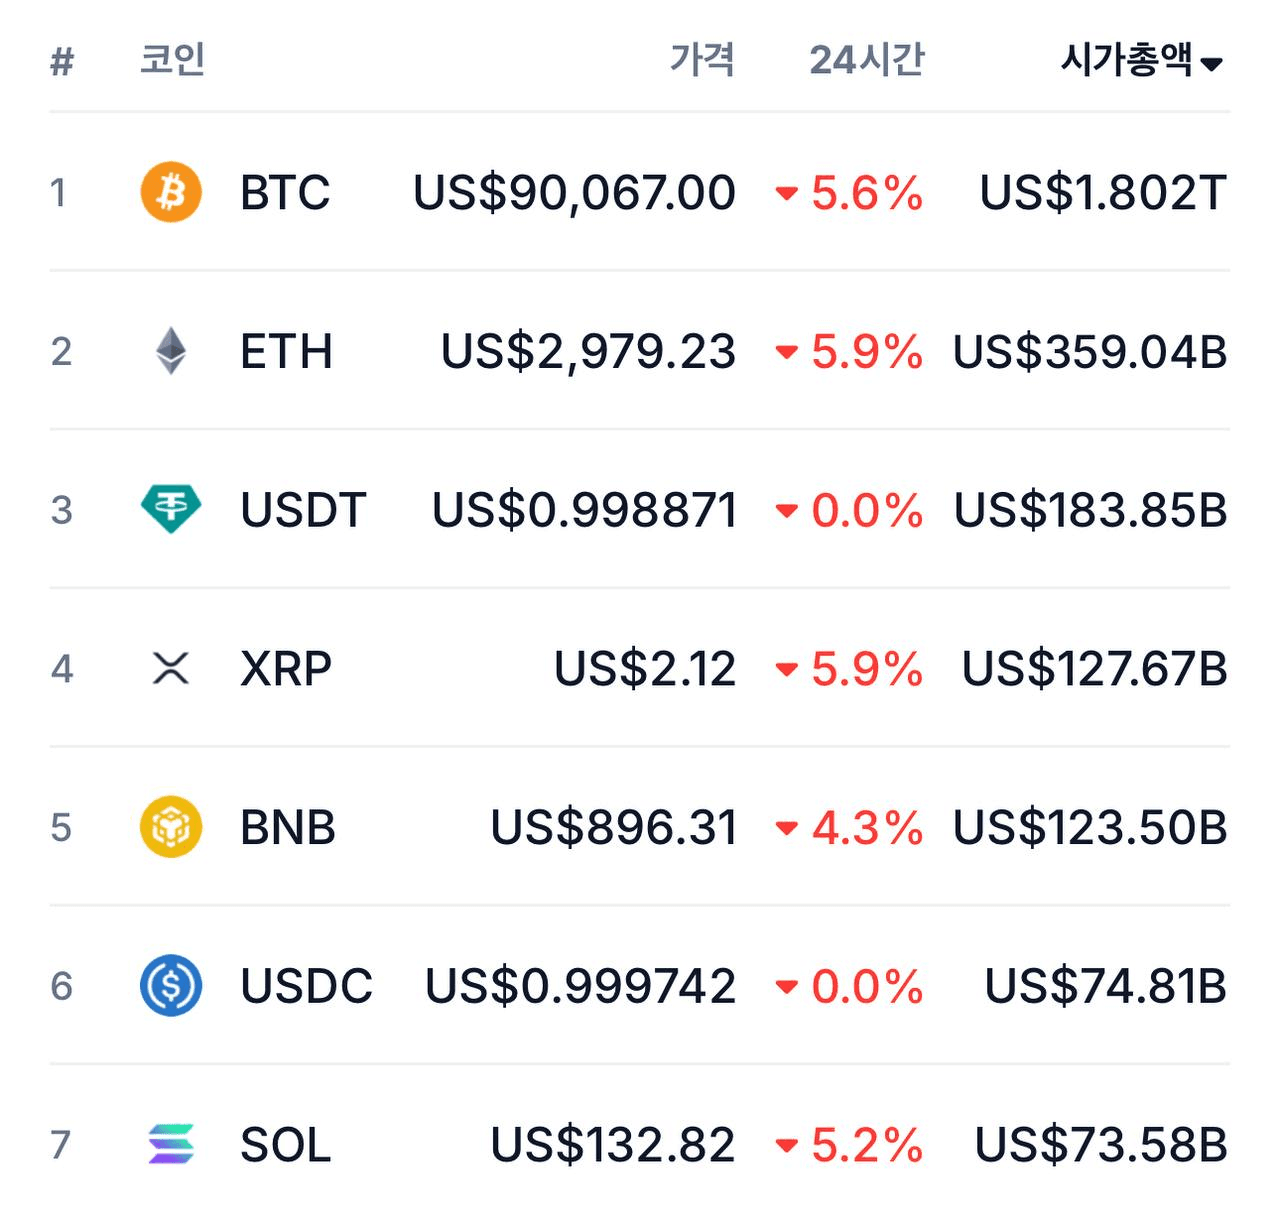The width and height of the screenshot is (1280, 1220).
Task: Open the BTC coin page
Action: (x=285, y=192)
